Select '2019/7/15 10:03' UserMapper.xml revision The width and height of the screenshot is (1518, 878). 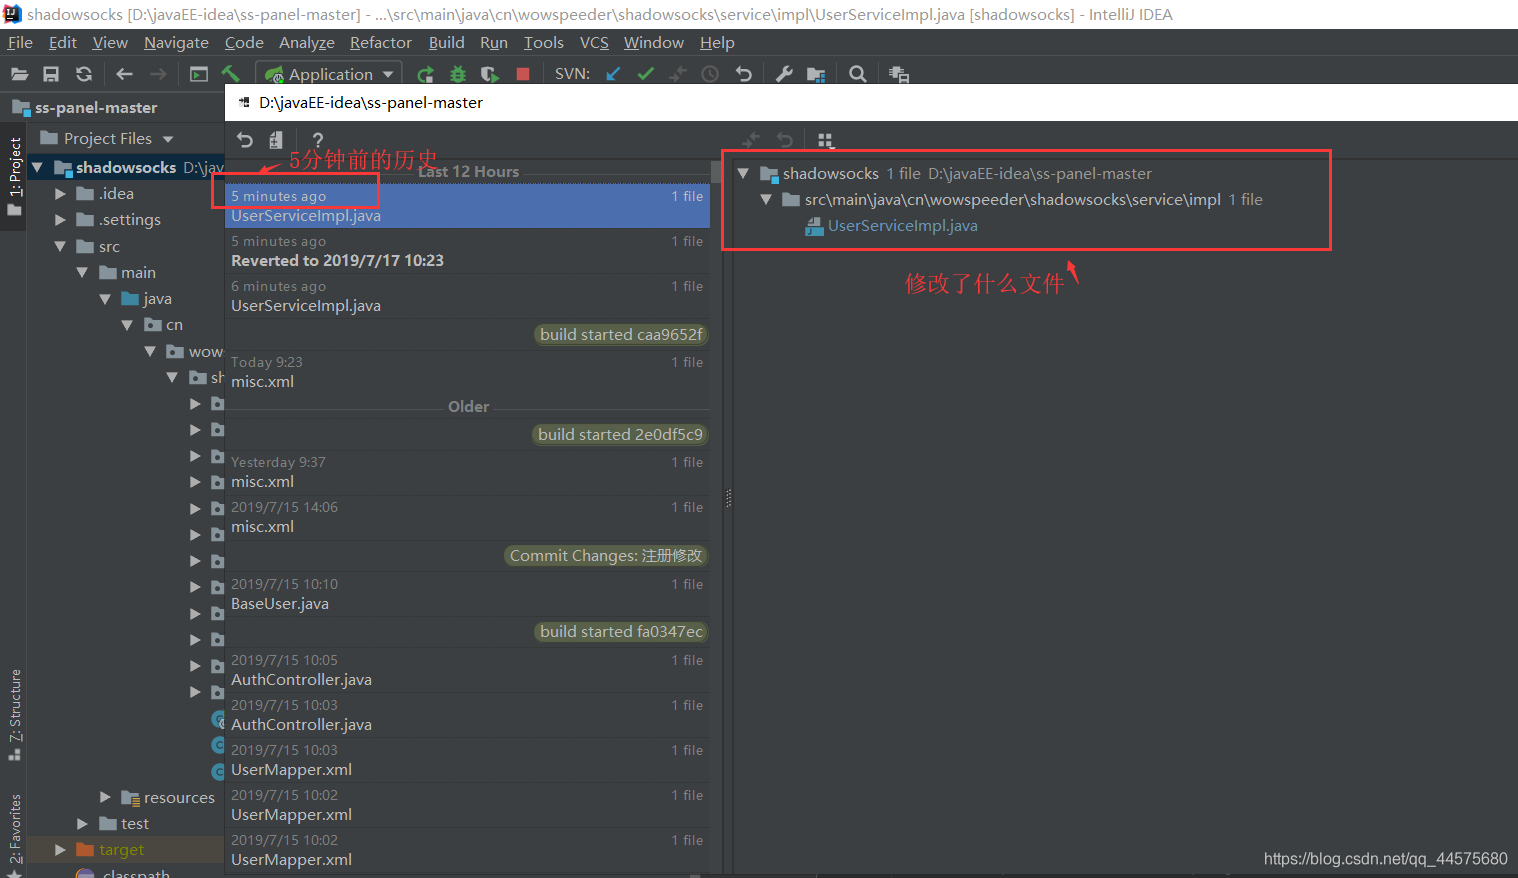coord(467,760)
